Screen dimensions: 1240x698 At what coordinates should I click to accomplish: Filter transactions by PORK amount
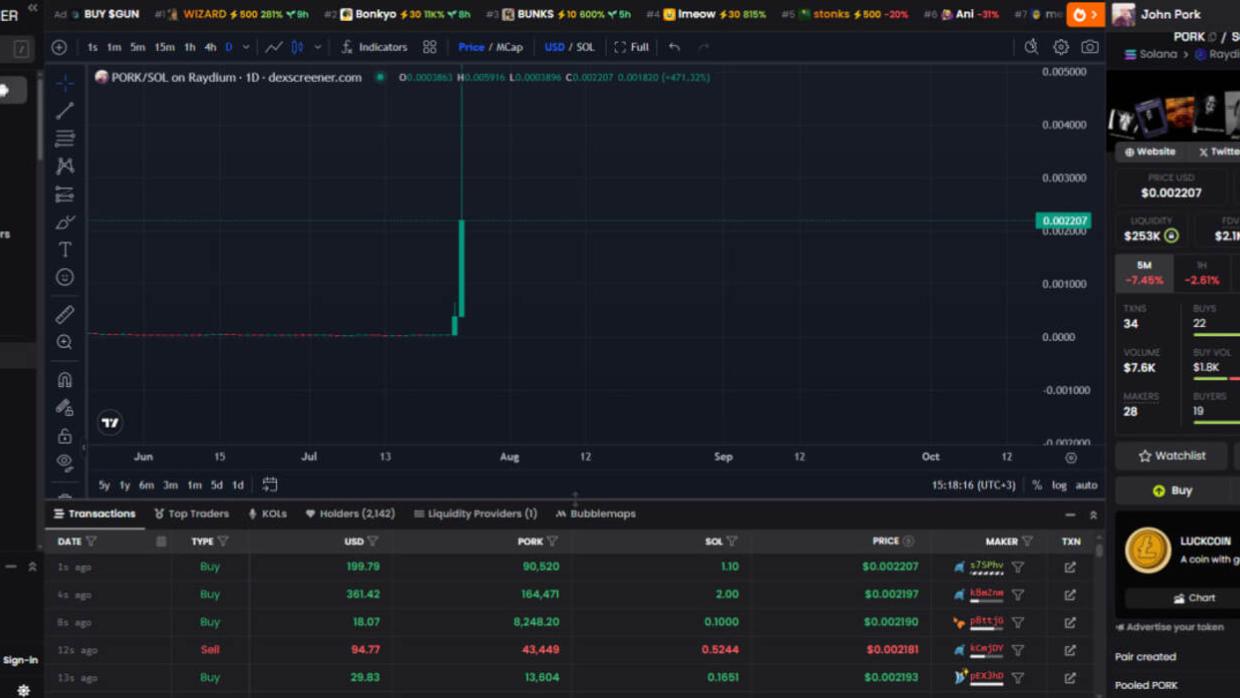click(x=552, y=541)
